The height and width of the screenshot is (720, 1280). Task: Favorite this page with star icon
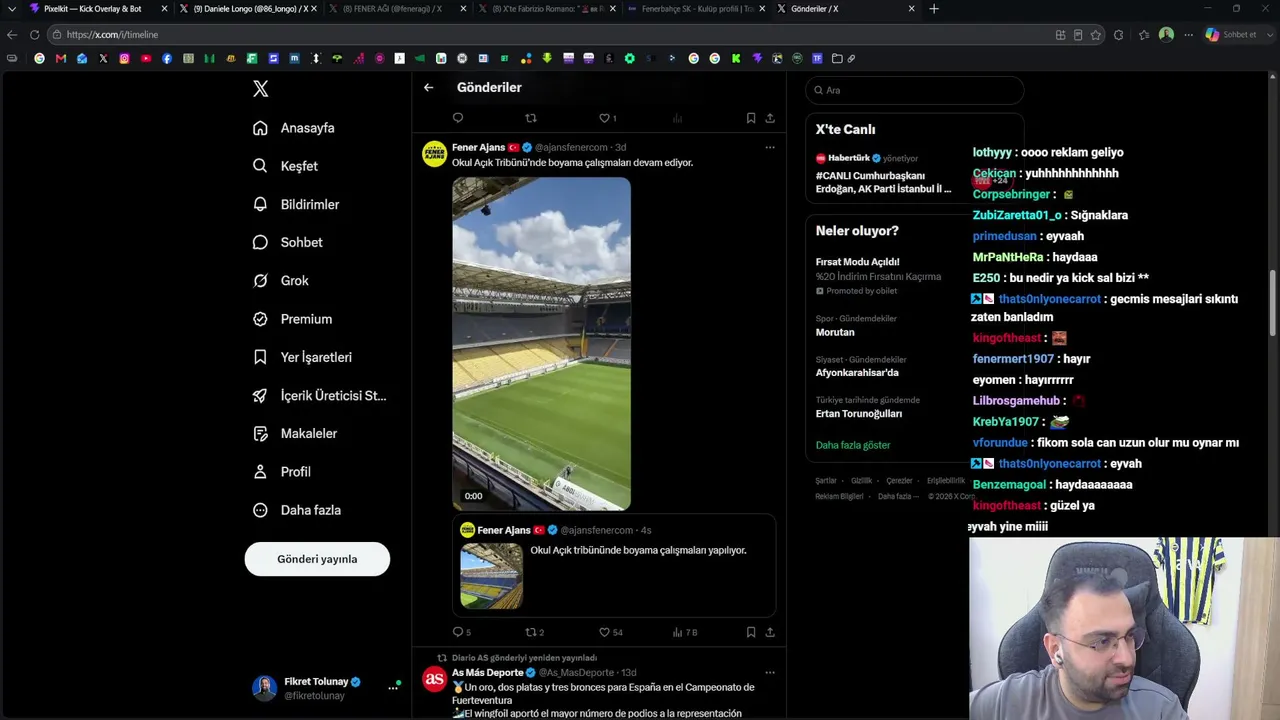(x=1096, y=35)
